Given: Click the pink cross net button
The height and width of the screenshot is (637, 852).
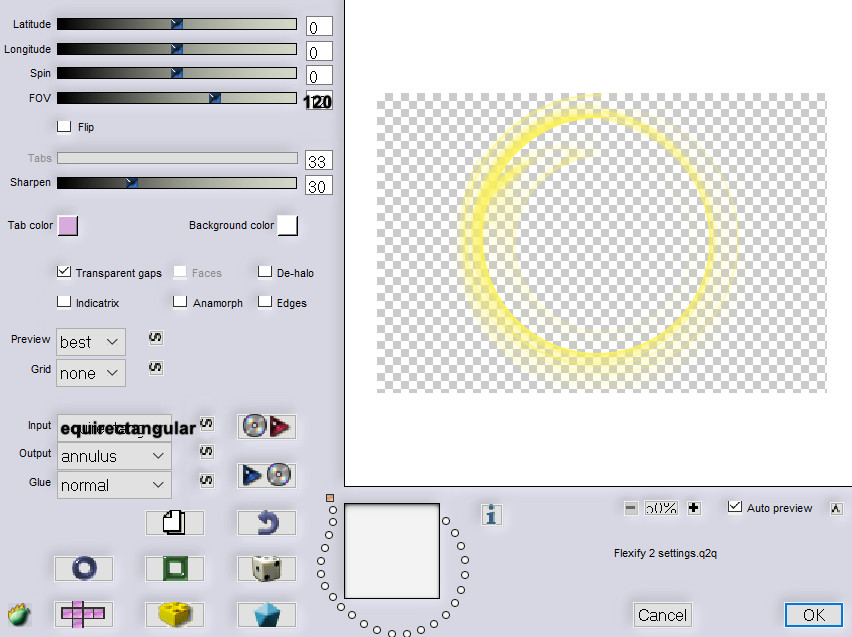Looking at the screenshot, I should [x=84, y=614].
